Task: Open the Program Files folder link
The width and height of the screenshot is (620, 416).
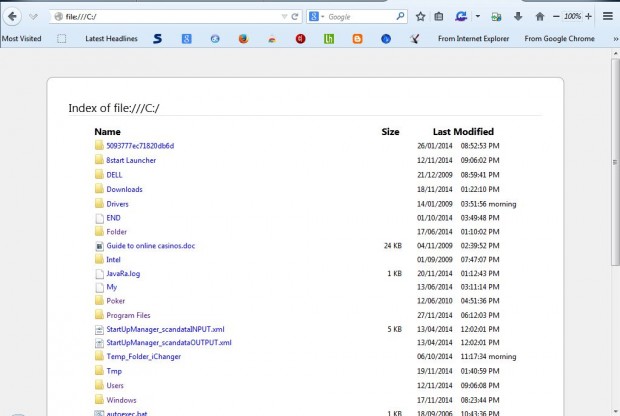Action: pyautogui.click(x=128, y=315)
